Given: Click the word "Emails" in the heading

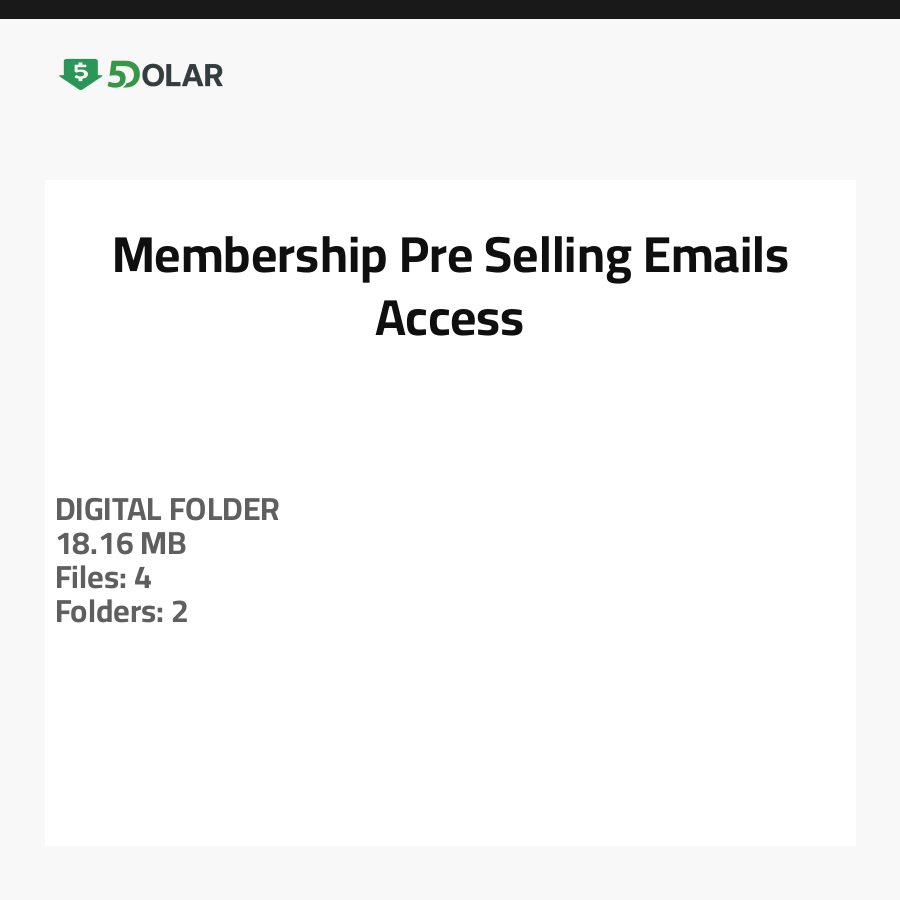Looking at the screenshot, I should point(716,256).
